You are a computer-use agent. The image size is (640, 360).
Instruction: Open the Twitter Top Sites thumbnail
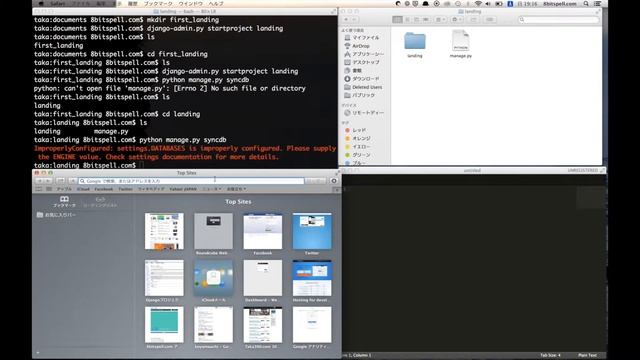click(312, 231)
